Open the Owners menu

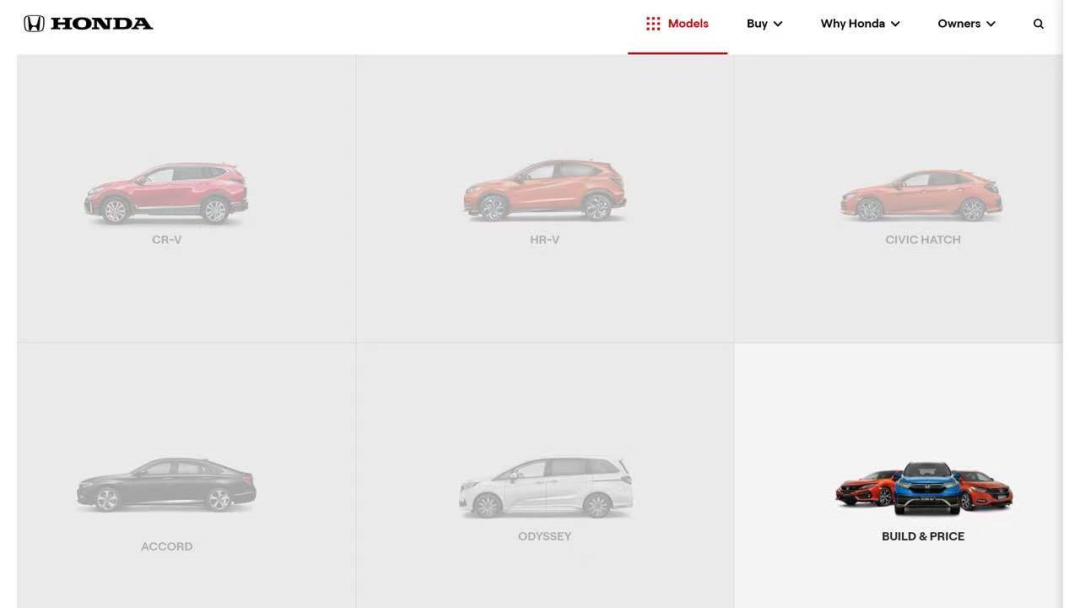(x=966, y=24)
